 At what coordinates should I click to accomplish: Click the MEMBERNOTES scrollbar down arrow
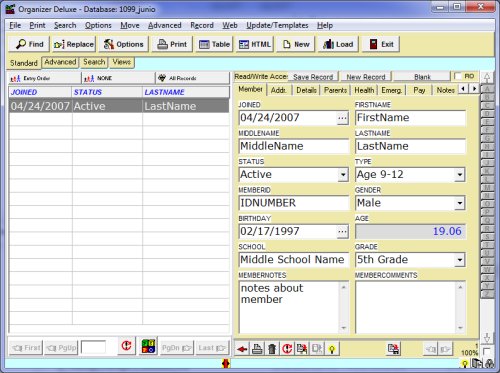pyautogui.click(x=344, y=328)
